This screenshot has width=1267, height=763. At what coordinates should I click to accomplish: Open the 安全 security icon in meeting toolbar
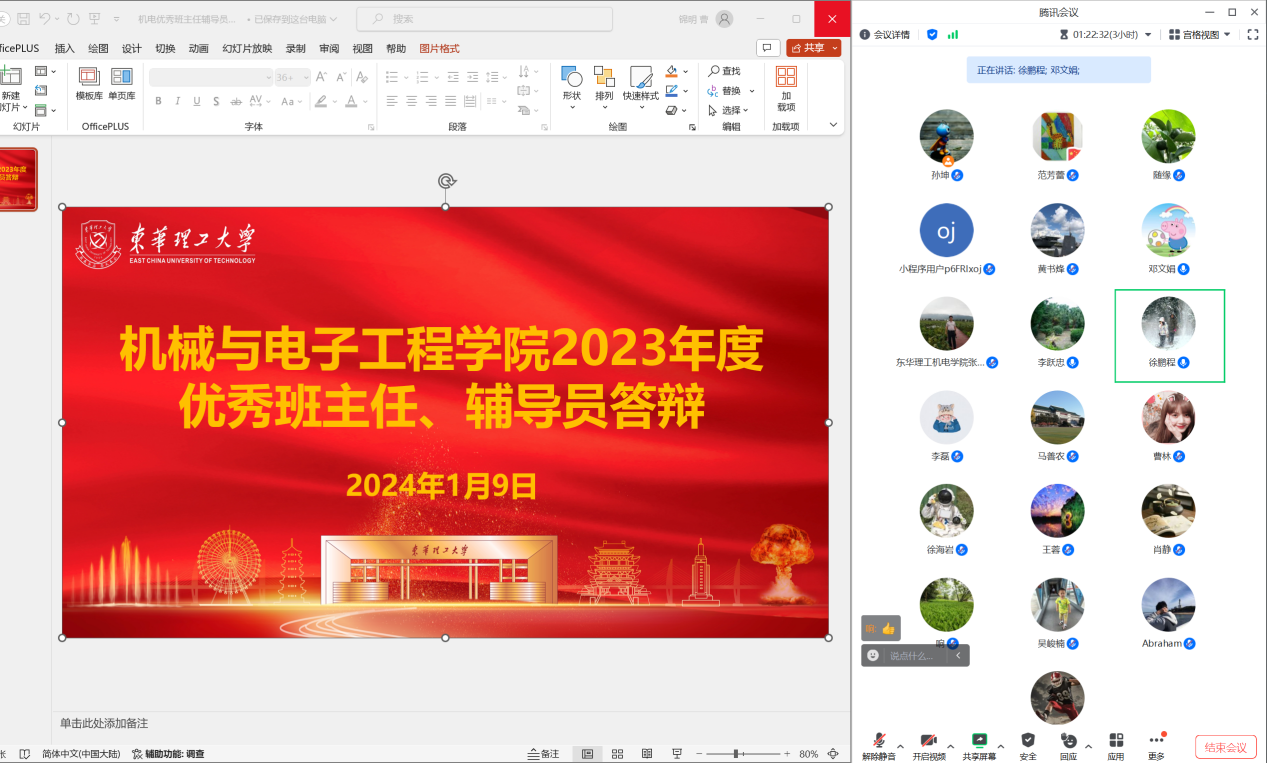coord(1028,741)
